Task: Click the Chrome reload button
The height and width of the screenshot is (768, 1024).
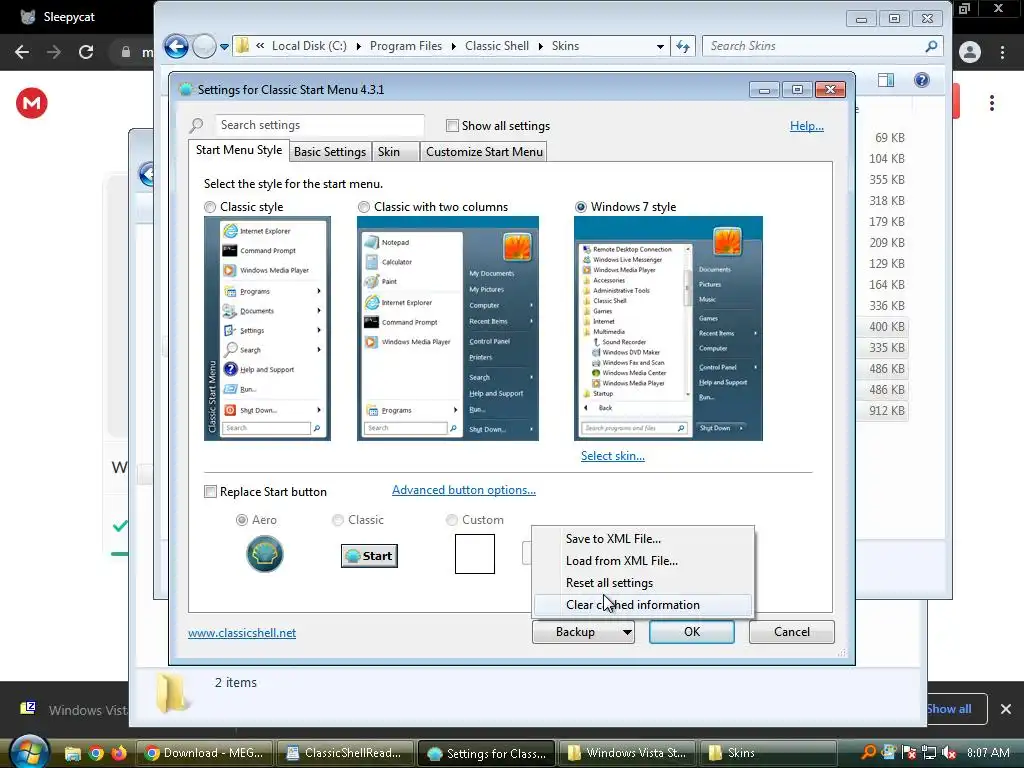Action: pyautogui.click(x=86, y=52)
